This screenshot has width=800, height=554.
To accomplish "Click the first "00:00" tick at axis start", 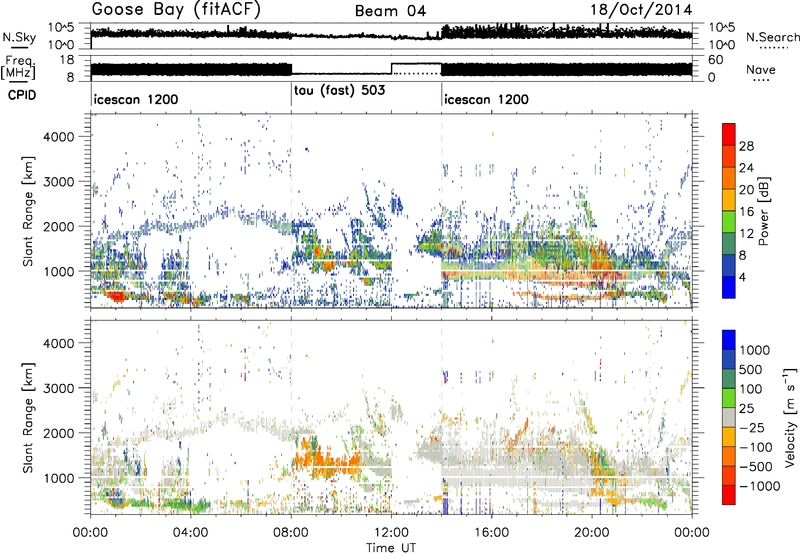I will pyautogui.click(x=90, y=533).
